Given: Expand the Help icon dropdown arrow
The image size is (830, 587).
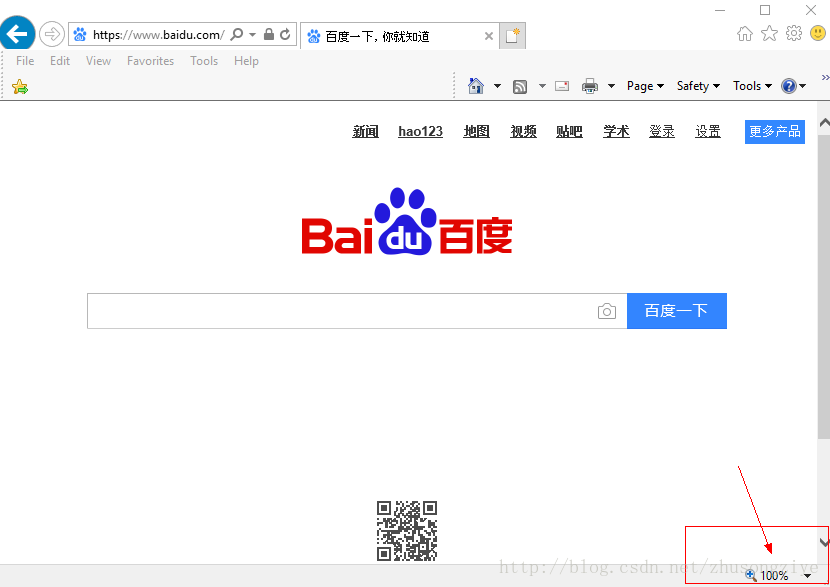Looking at the screenshot, I should 802,86.
